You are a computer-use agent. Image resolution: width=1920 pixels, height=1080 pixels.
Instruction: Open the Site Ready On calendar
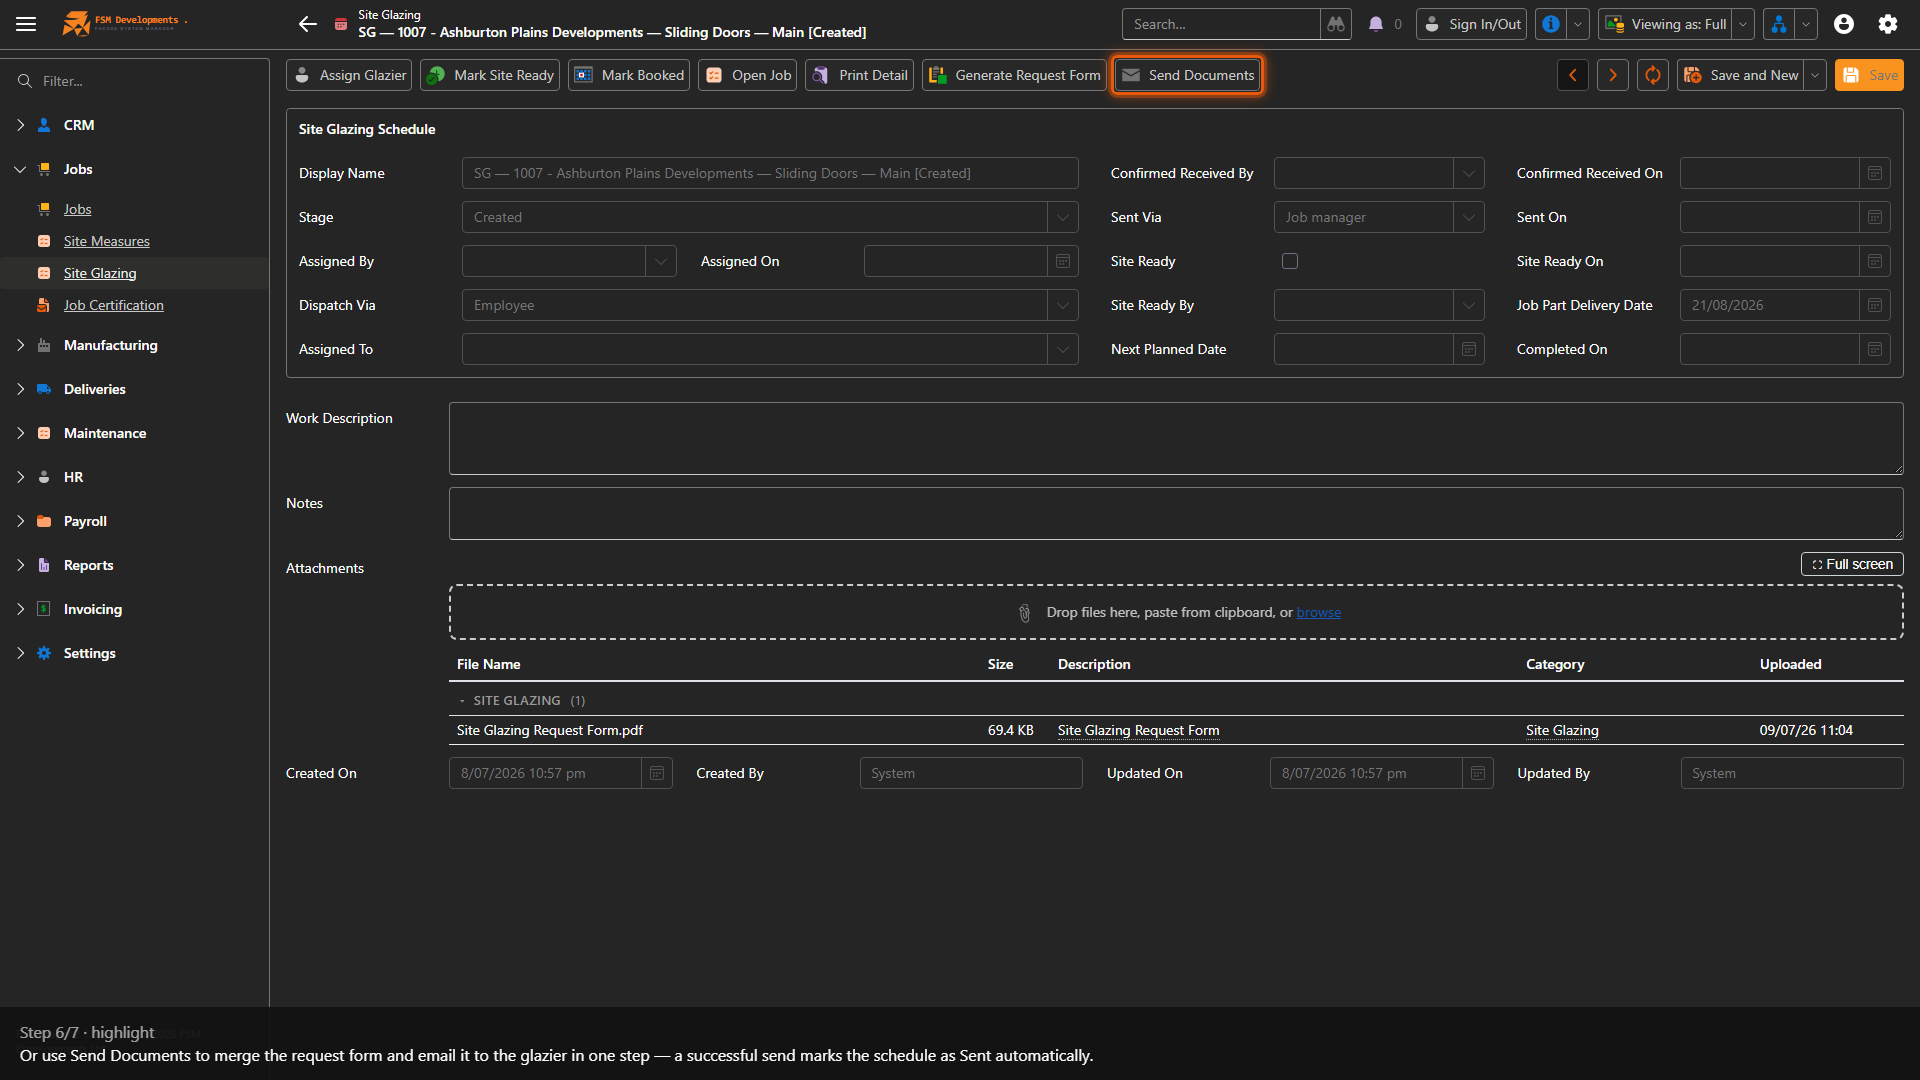pos(1875,261)
